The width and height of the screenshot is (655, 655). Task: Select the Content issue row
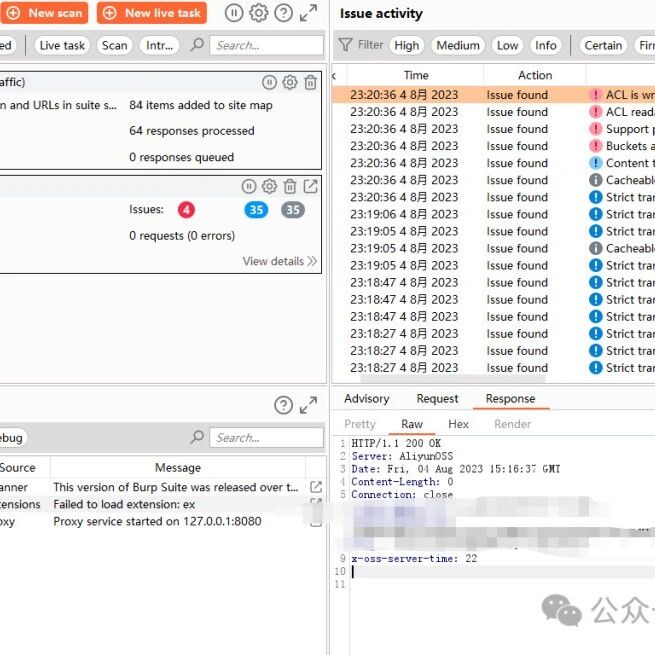pyautogui.click(x=493, y=163)
